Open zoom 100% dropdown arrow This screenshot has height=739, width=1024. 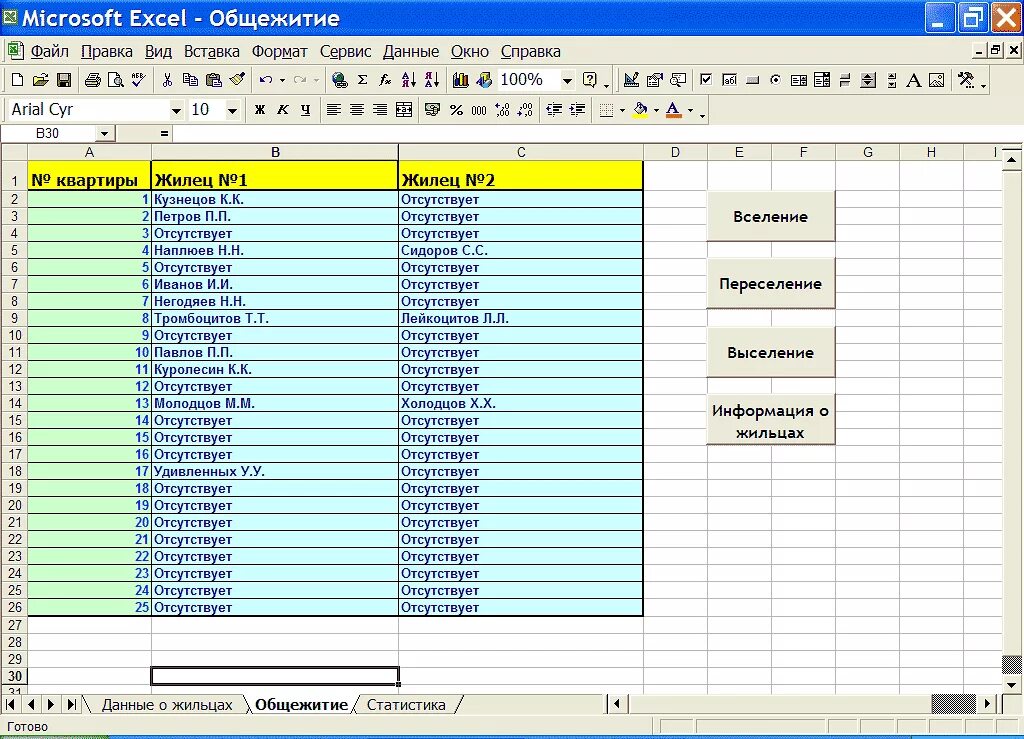click(567, 80)
